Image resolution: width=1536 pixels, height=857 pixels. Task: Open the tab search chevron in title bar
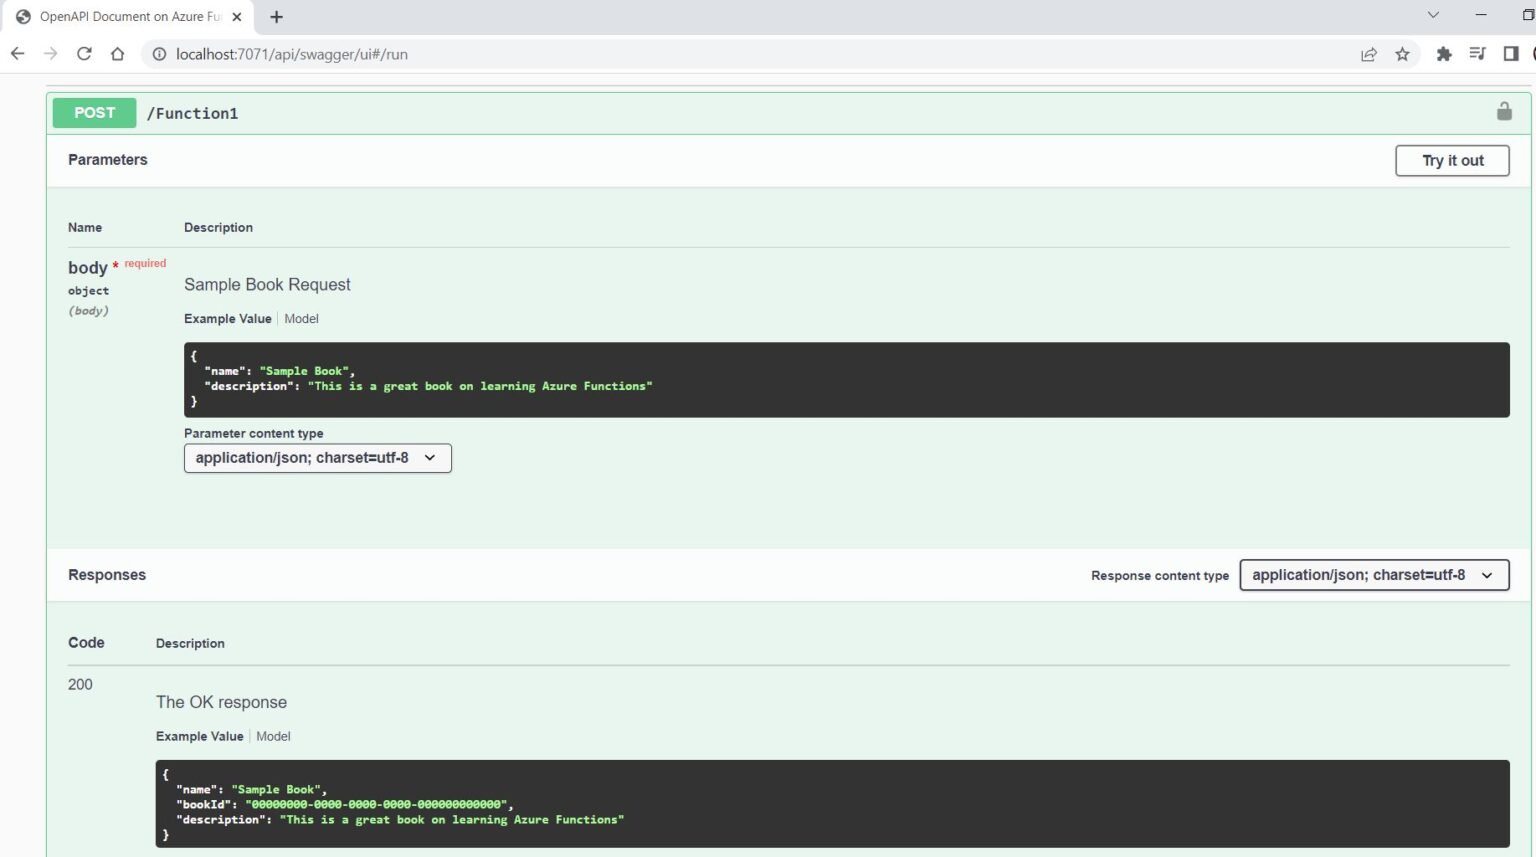click(1433, 15)
